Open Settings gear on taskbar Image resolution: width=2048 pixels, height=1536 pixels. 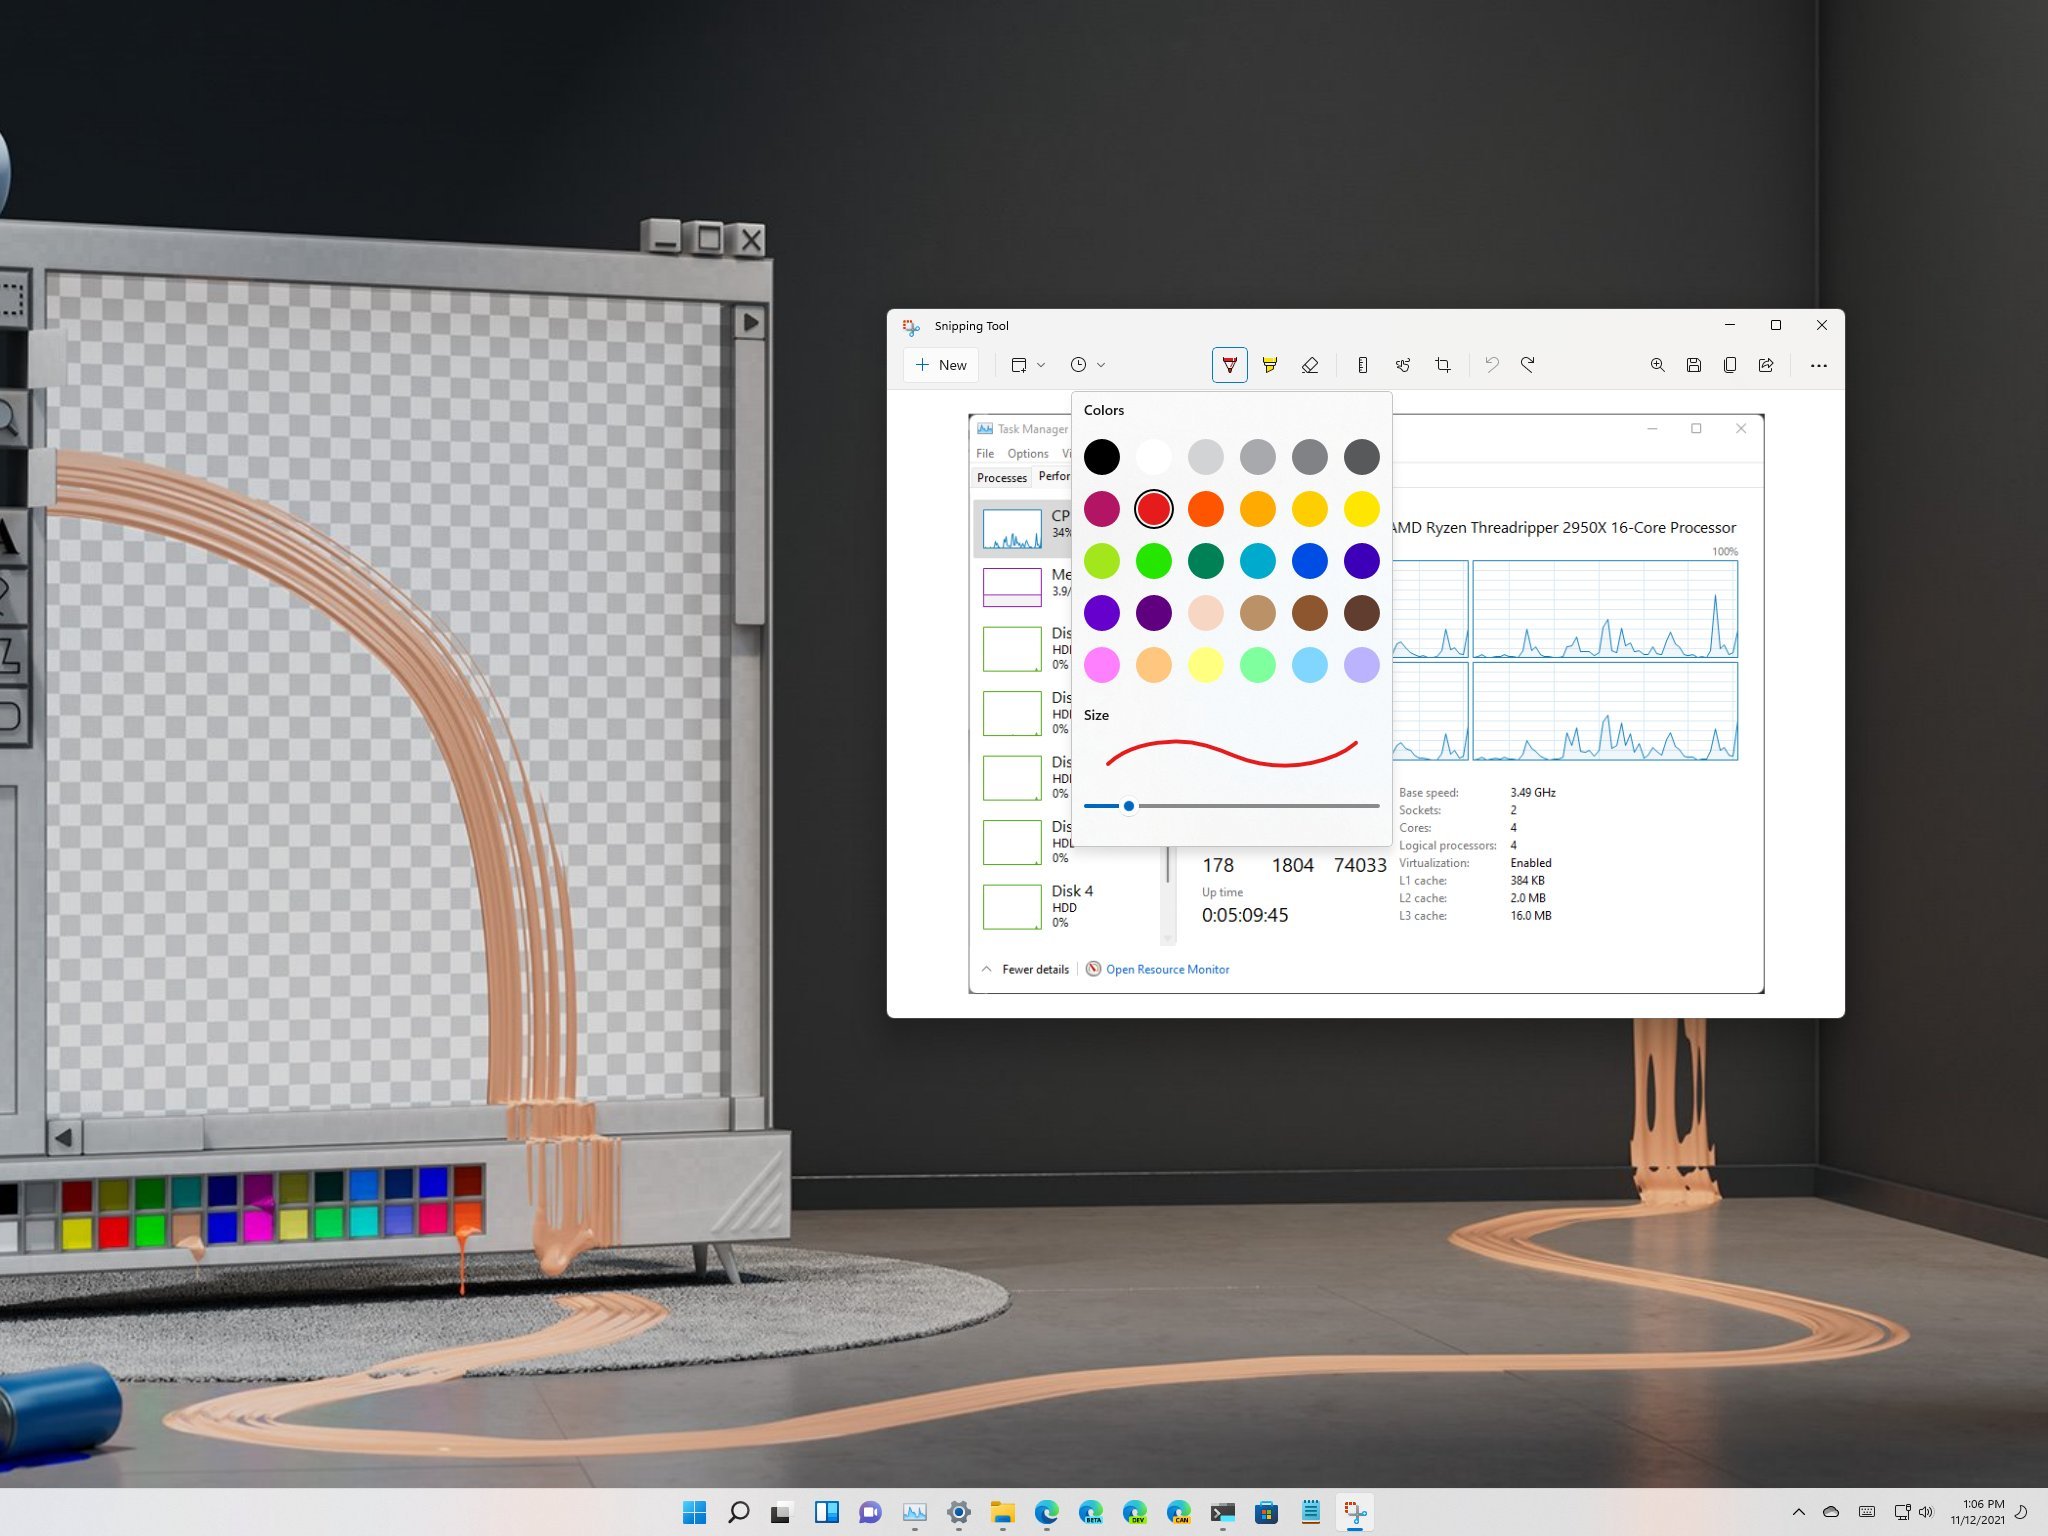click(958, 1512)
